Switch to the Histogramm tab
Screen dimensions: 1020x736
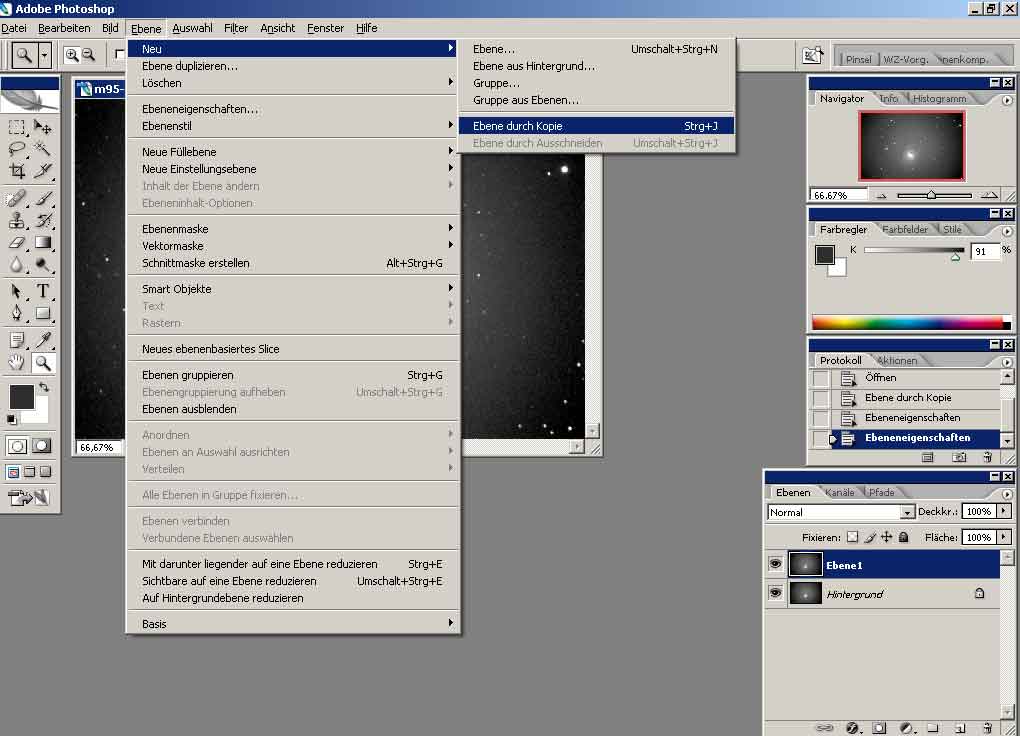(x=939, y=98)
